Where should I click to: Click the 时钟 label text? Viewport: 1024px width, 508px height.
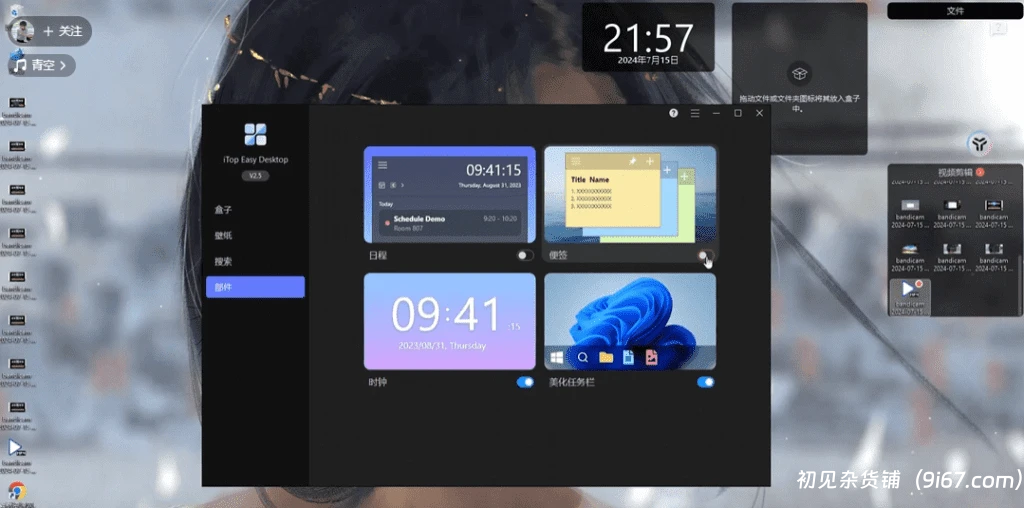click(x=377, y=382)
